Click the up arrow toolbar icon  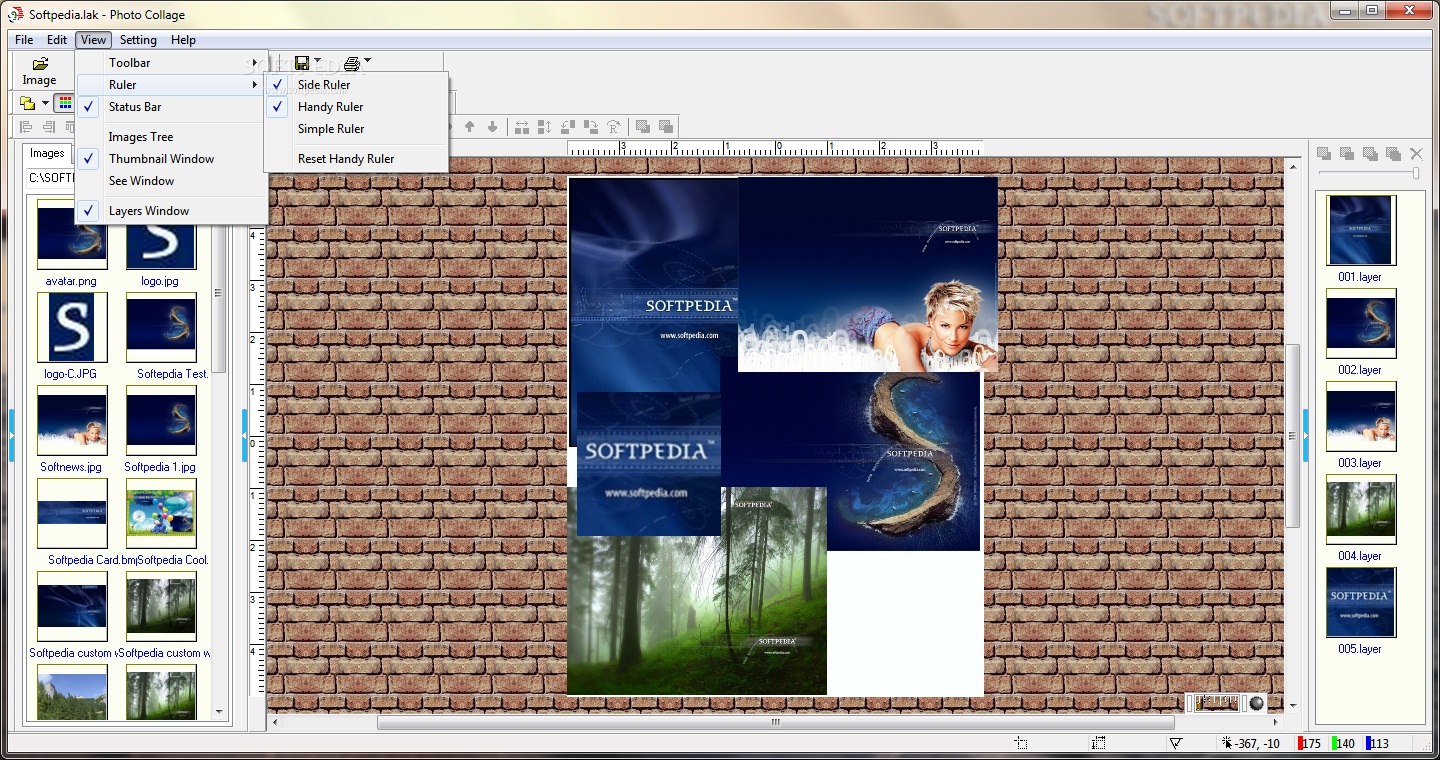[x=469, y=127]
